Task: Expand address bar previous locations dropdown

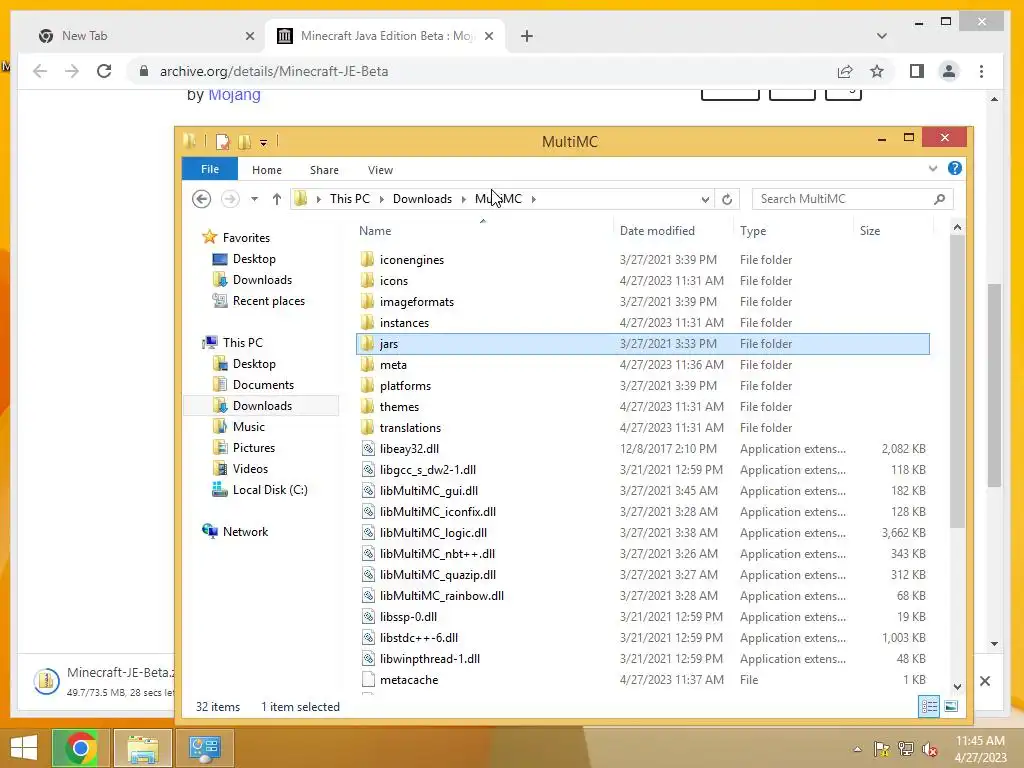Action: coord(705,199)
